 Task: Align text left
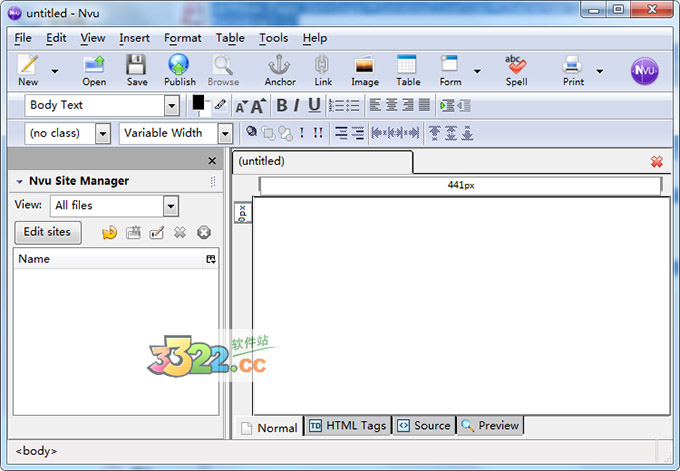click(375, 105)
